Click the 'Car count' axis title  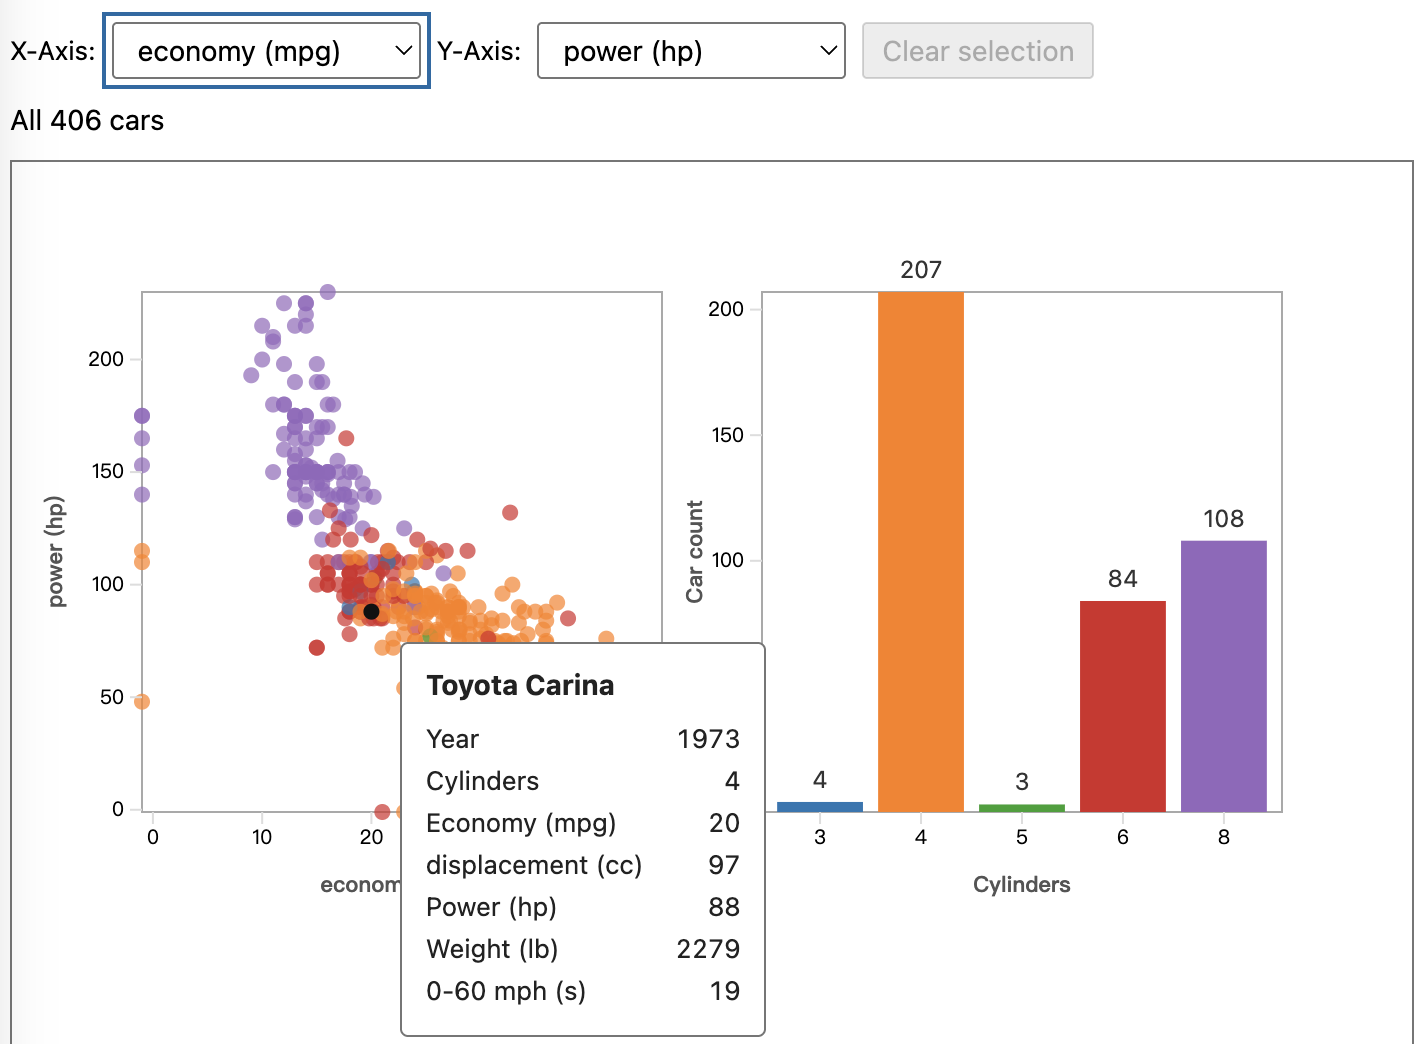pos(694,551)
